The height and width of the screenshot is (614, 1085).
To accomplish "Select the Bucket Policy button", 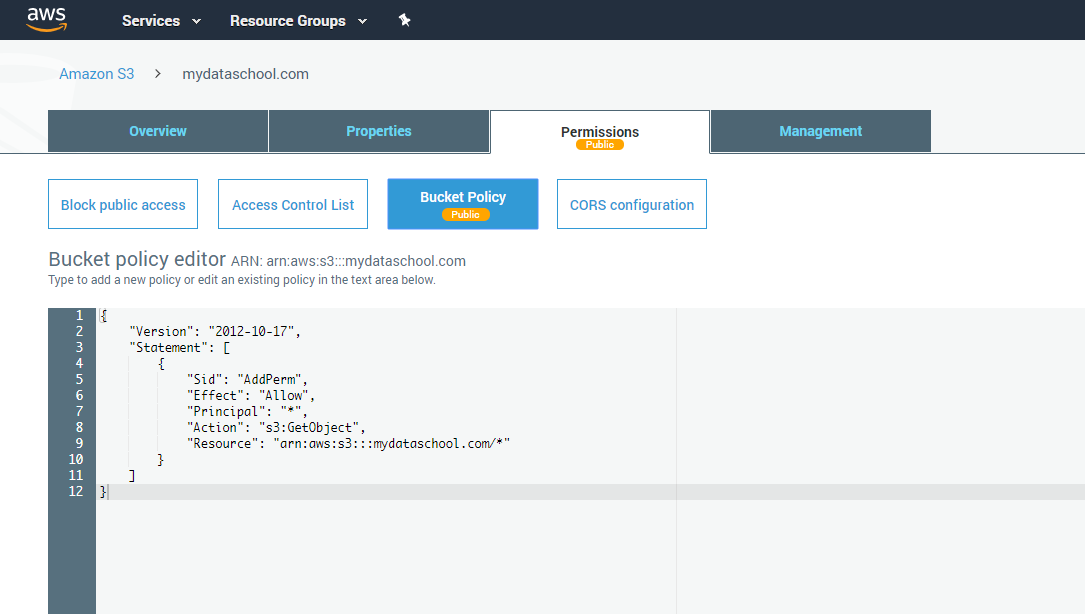I will (463, 204).
